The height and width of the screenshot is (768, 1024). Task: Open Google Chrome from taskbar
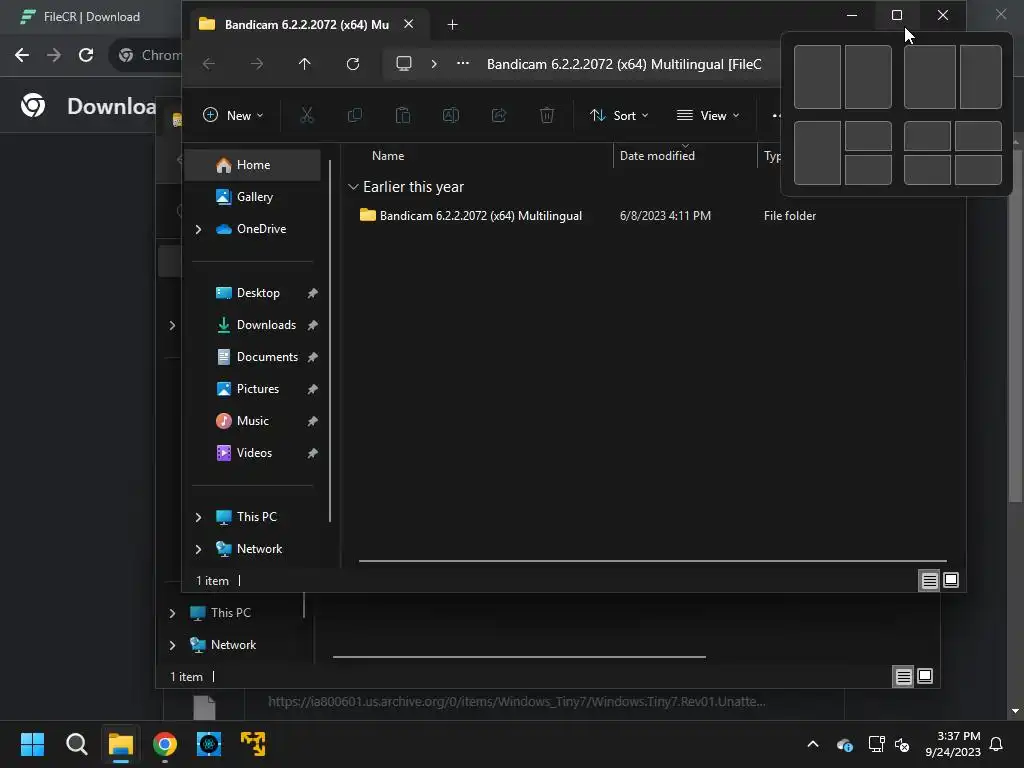tap(165, 744)
